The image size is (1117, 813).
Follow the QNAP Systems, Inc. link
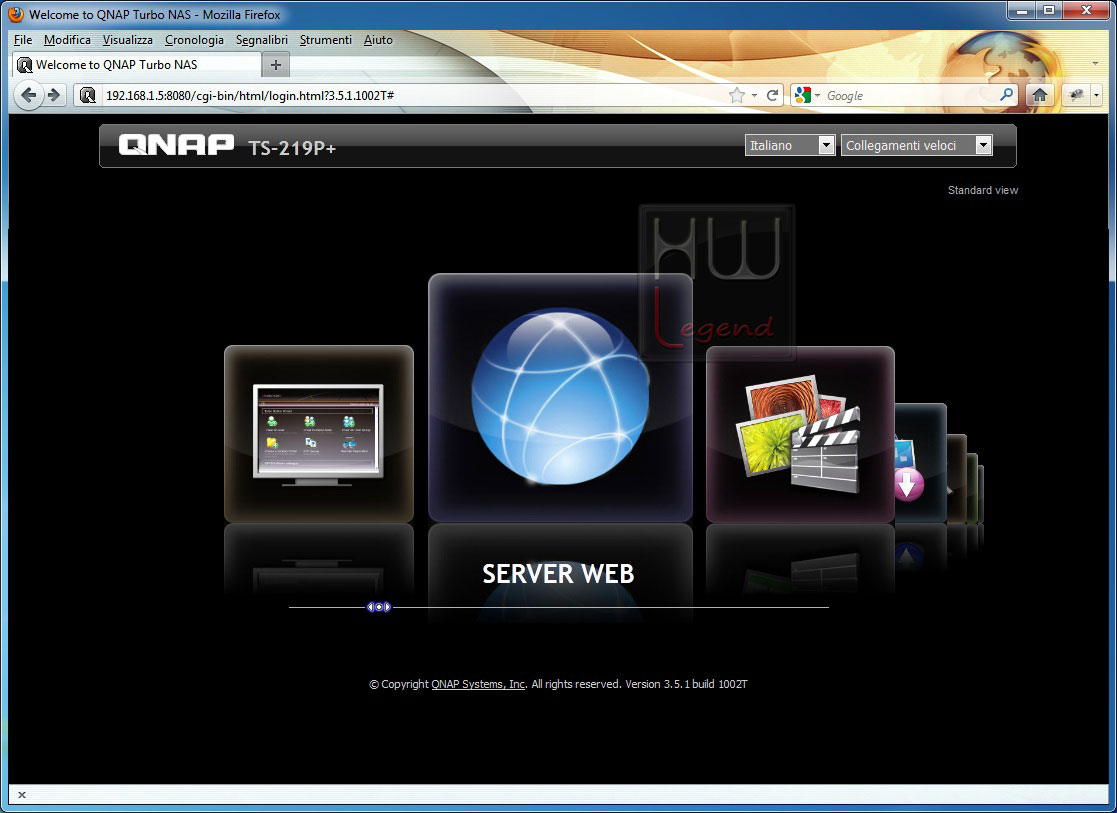pos(478,684)
